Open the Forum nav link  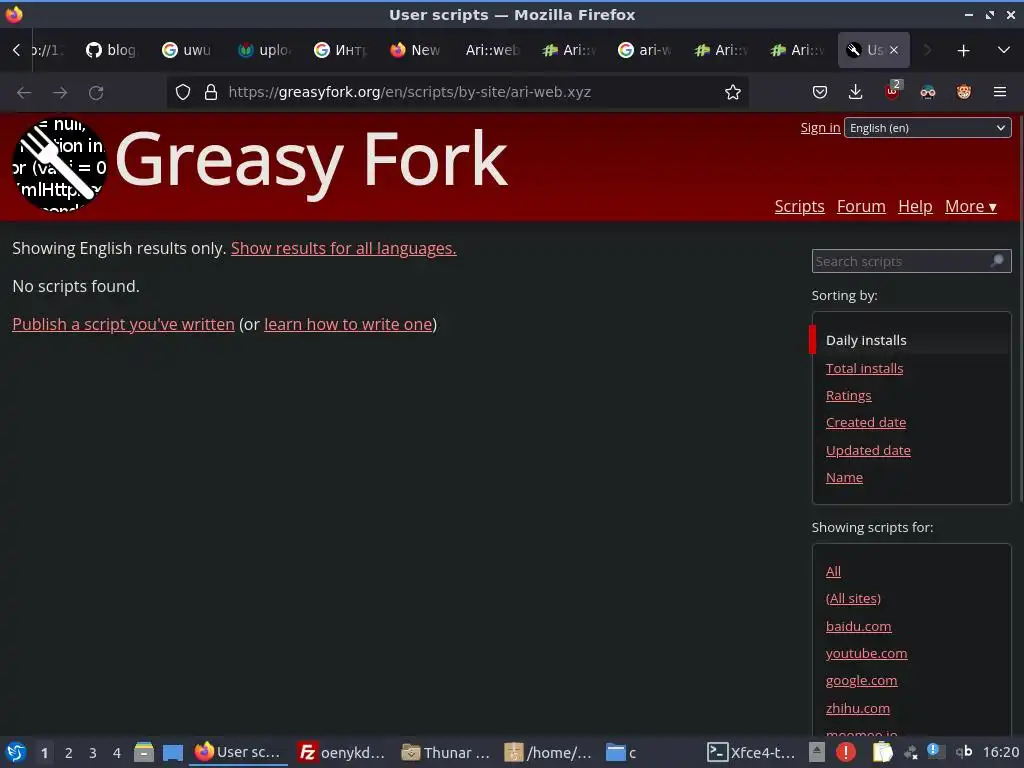coord(861,206)
